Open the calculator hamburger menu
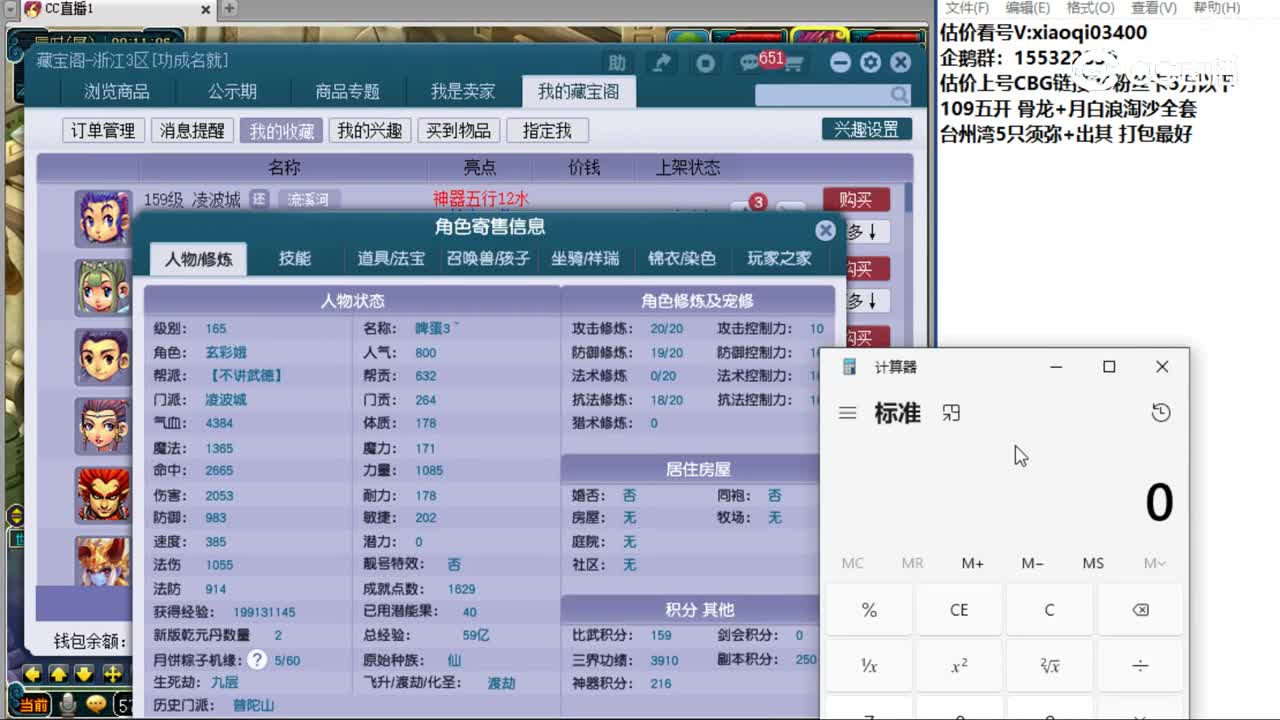 848,412
